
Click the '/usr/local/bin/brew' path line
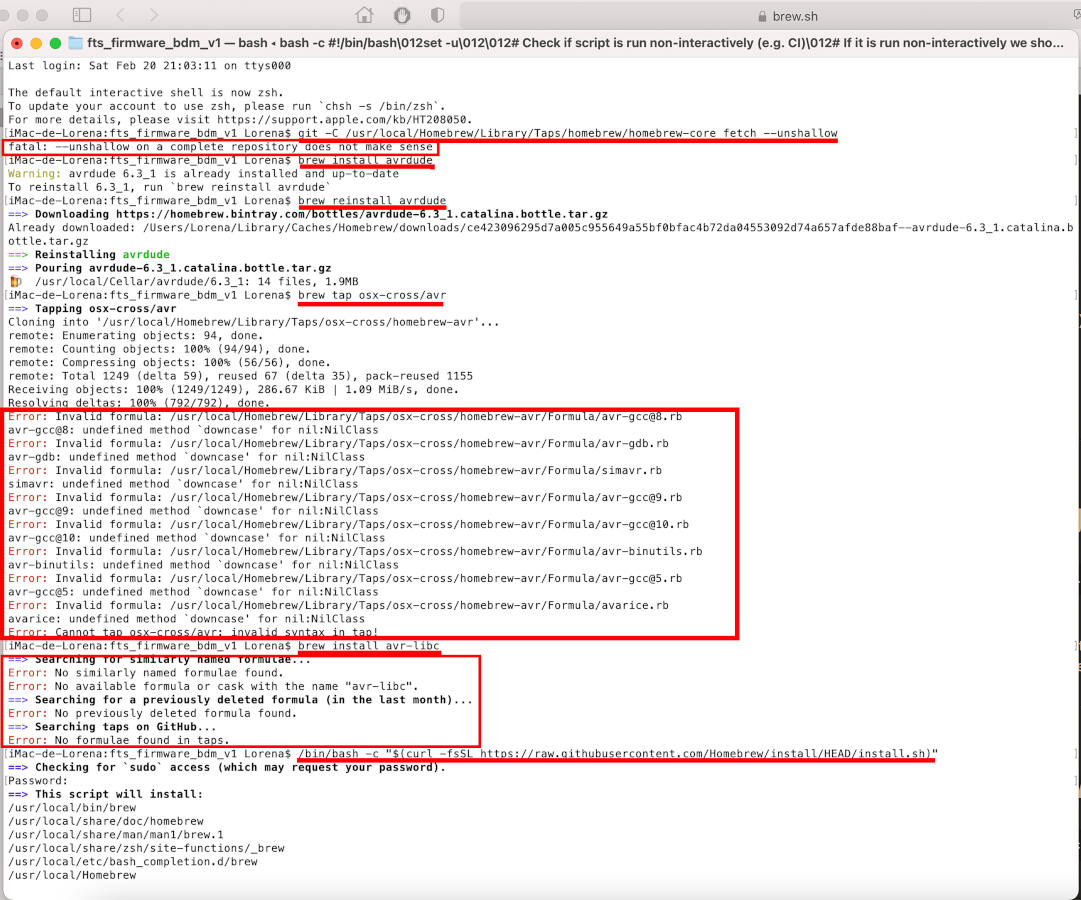[72, 808]
